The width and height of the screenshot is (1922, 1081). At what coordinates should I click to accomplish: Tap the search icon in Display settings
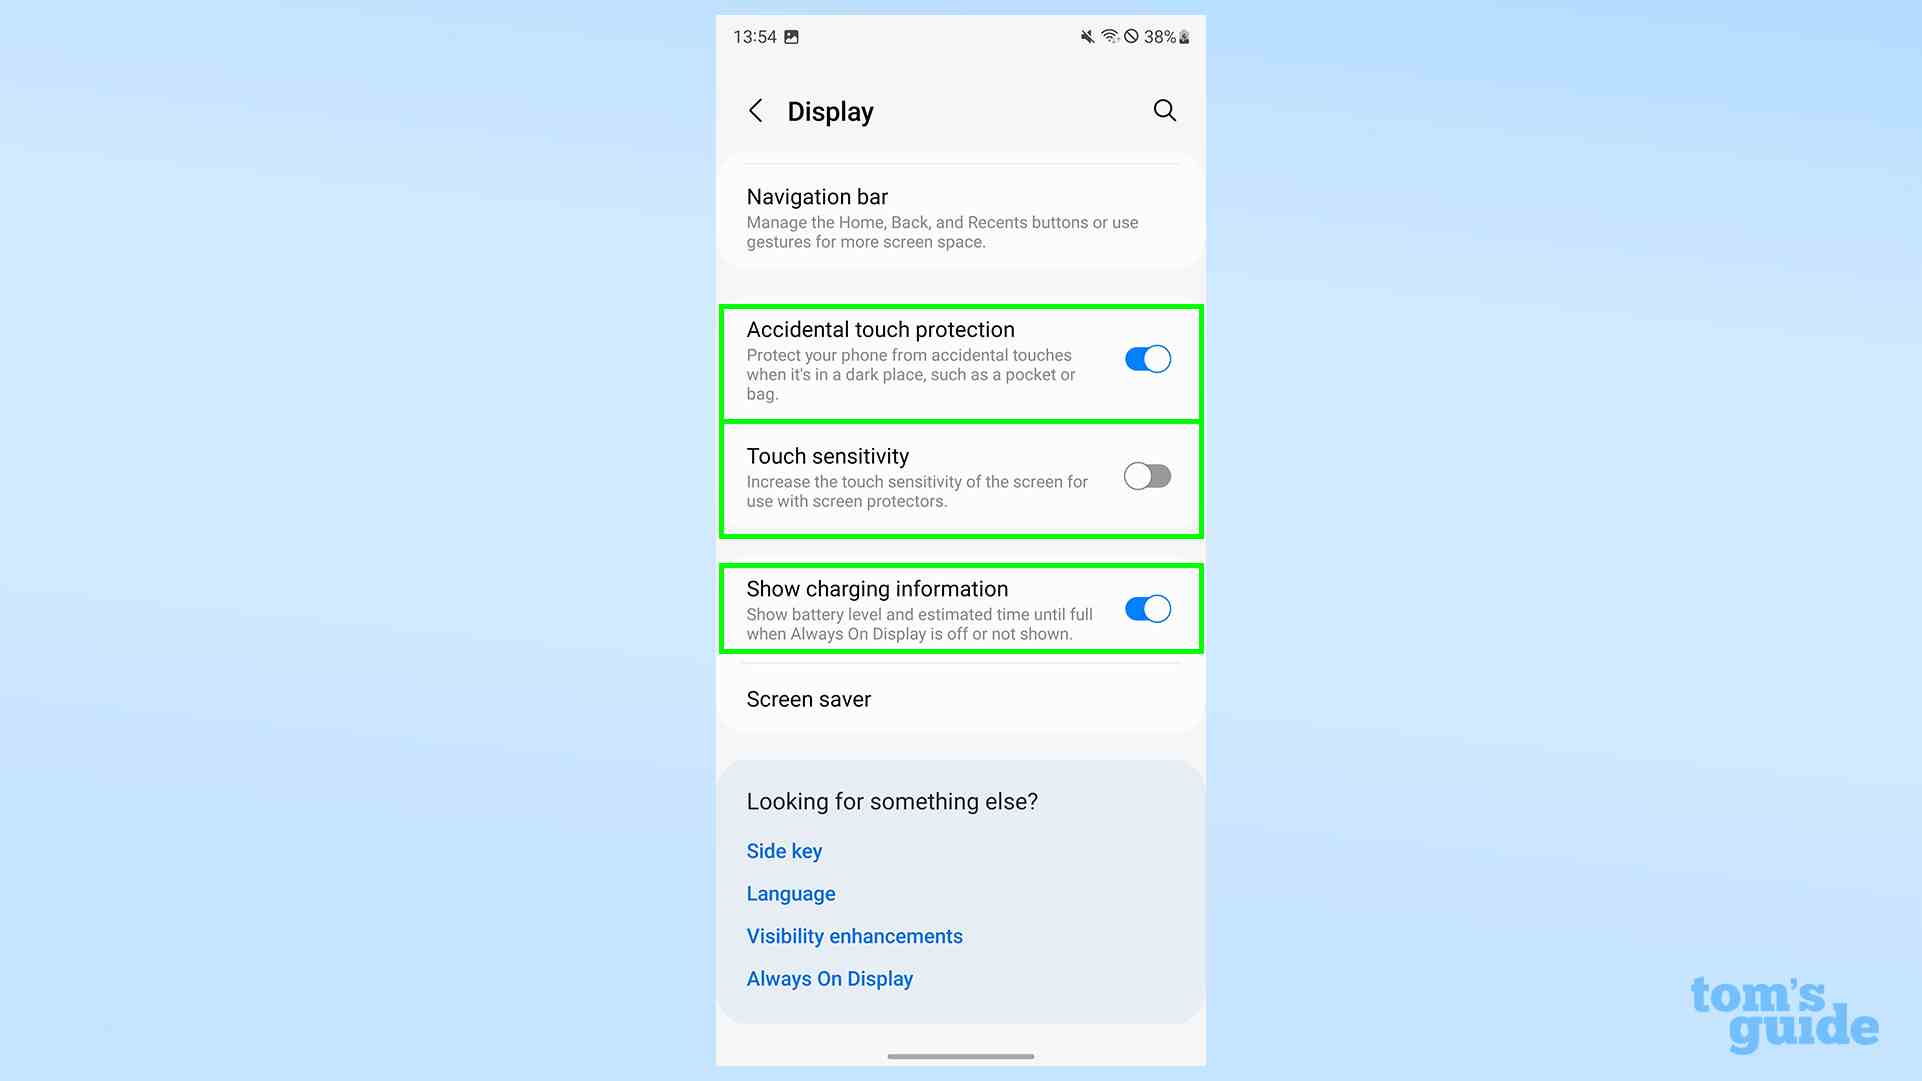1163,111
